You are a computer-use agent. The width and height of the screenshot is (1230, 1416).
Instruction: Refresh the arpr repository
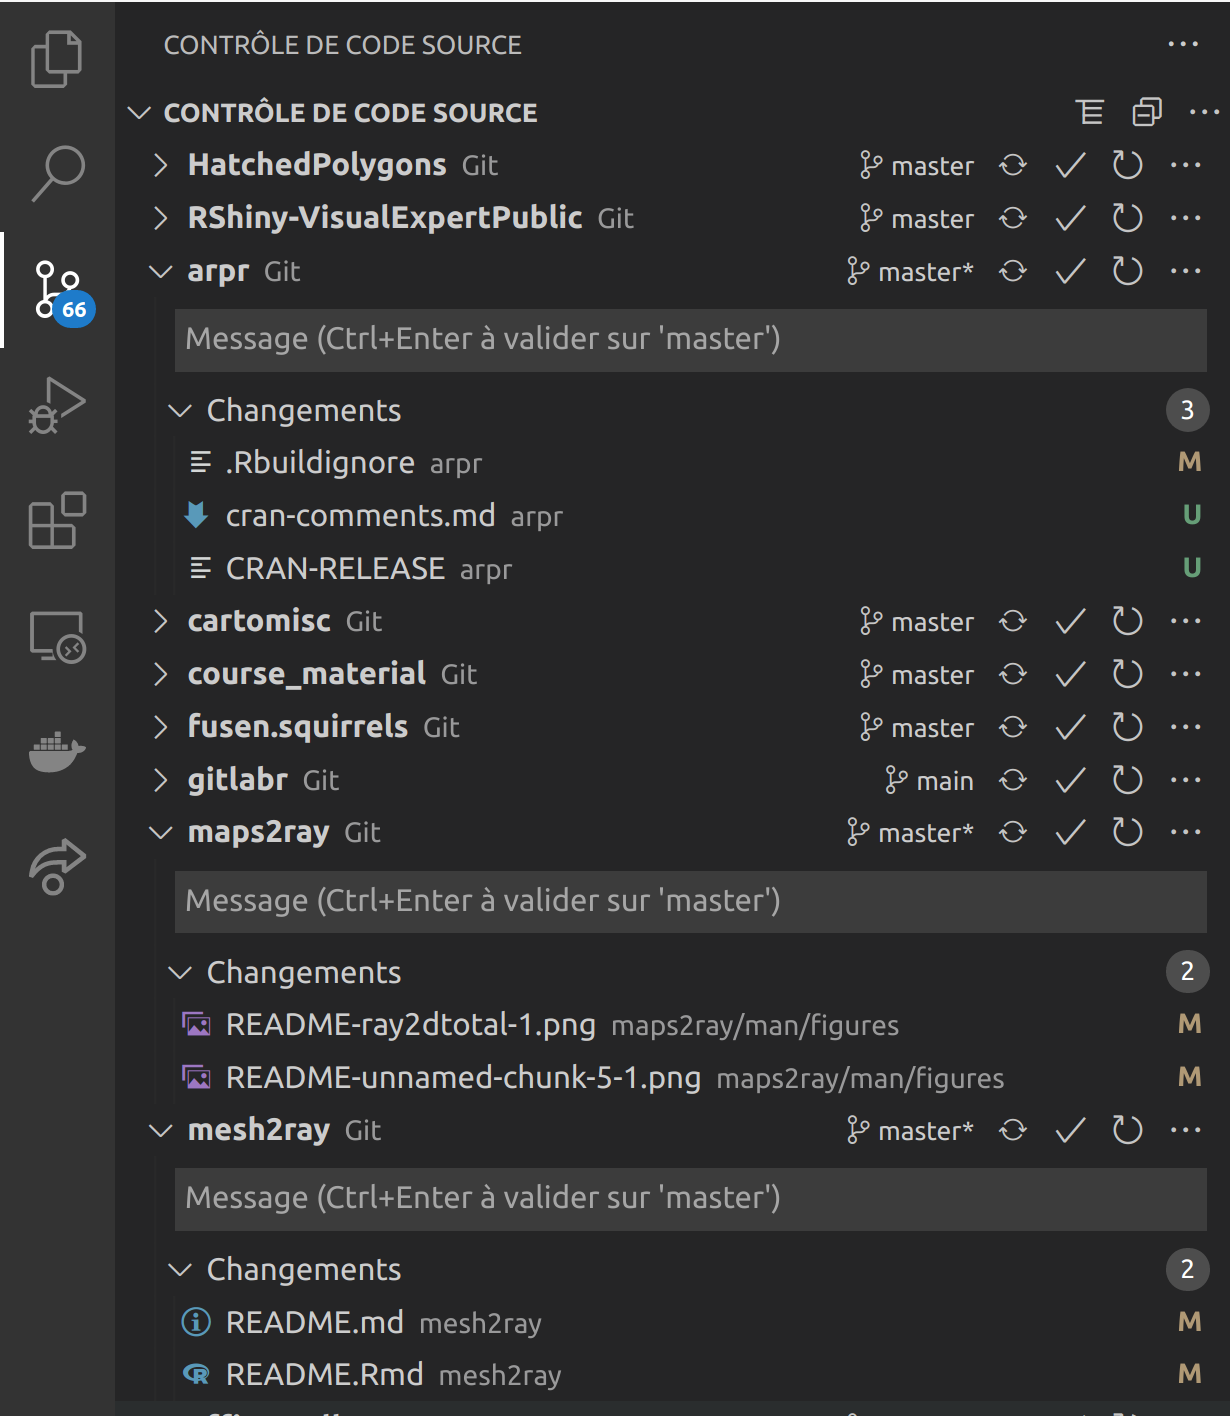(x=1127, y=271)
